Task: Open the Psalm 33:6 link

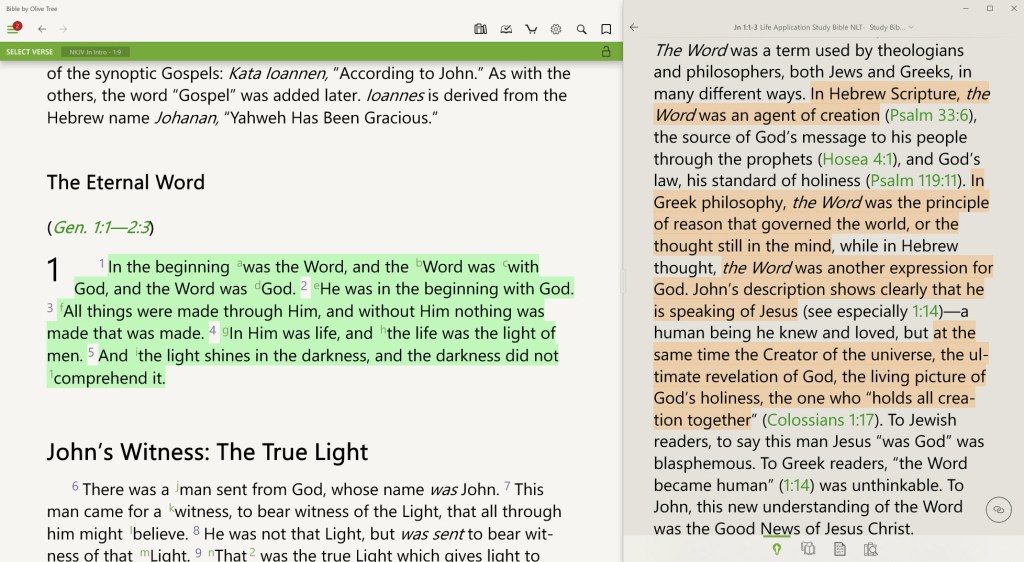Action: coord(929,116)
